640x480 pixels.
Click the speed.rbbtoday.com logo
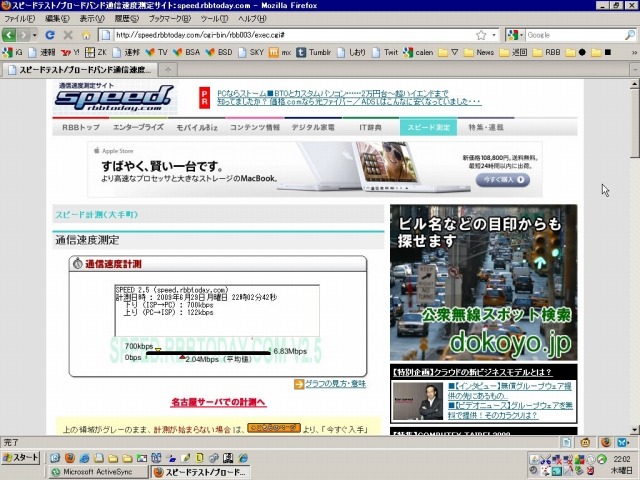point(115,97)
